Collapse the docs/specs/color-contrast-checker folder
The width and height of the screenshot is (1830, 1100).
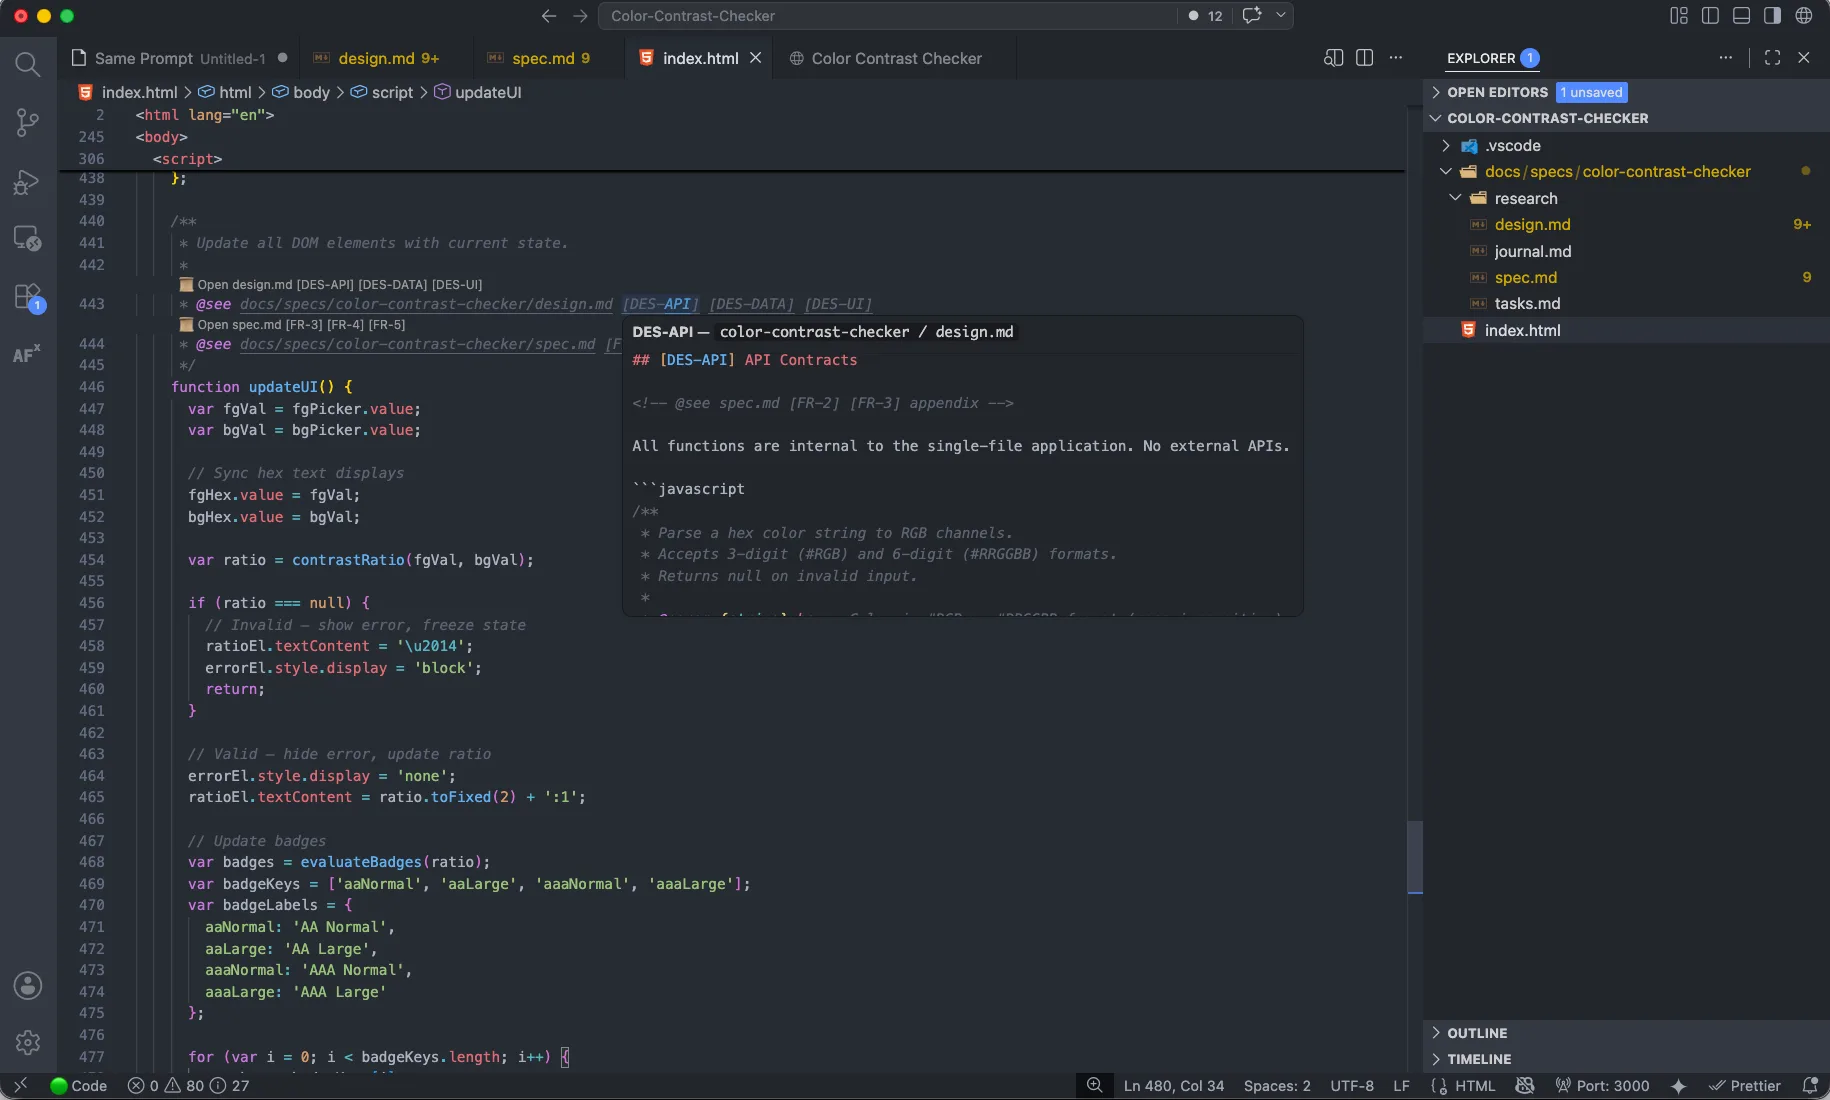[1618, 172]
